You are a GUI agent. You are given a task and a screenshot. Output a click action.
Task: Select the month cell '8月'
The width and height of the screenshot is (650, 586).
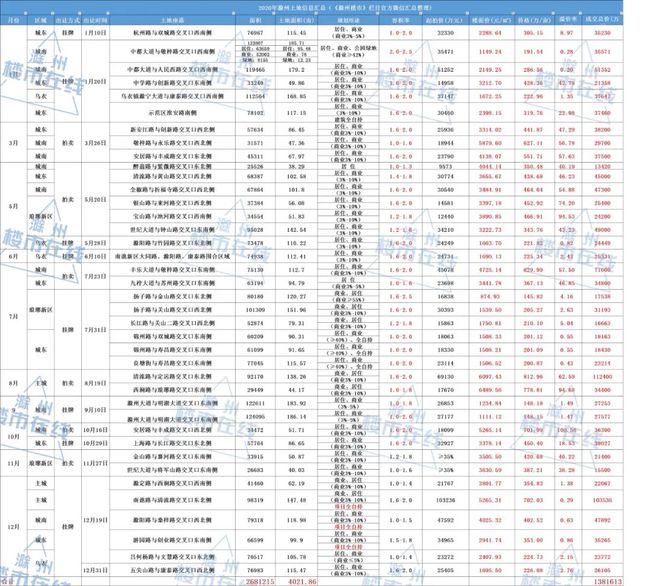coord(13,383)
